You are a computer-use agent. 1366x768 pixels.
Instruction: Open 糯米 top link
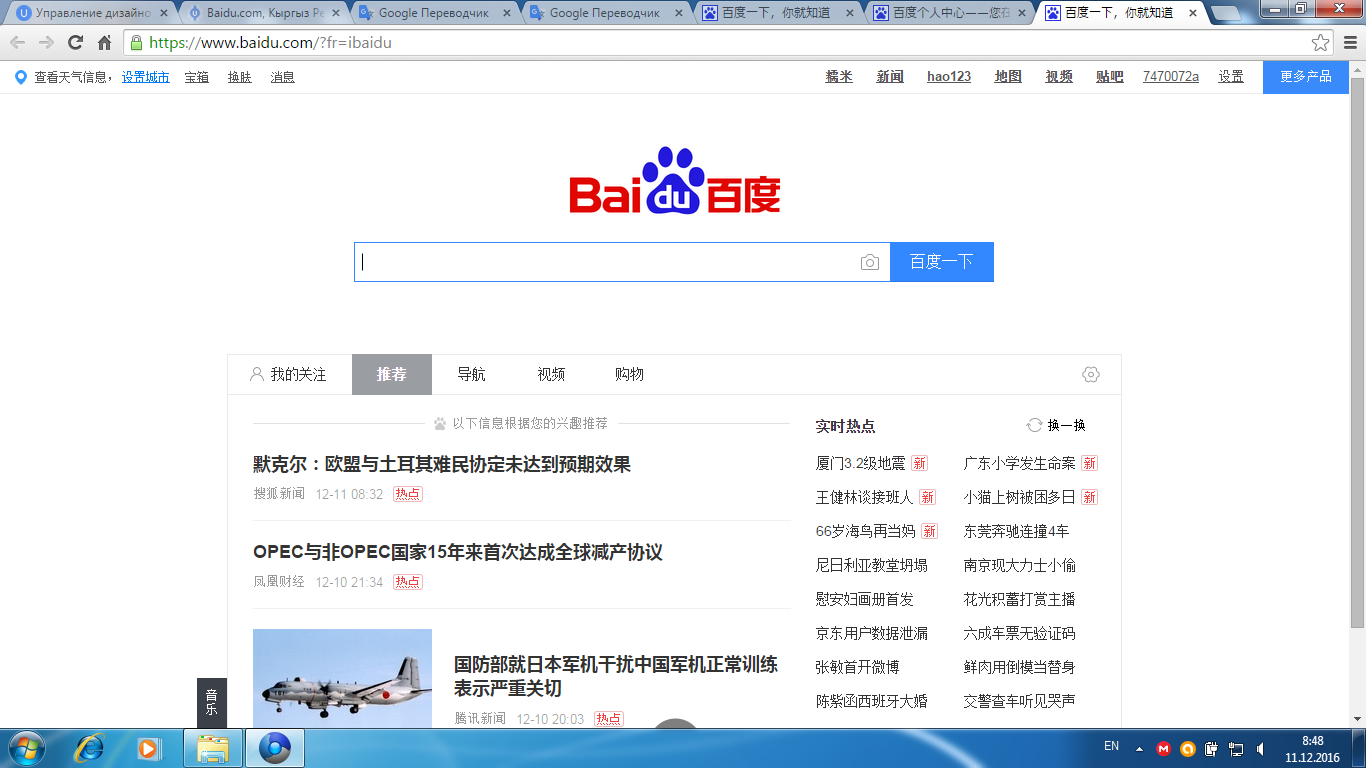[839, 77]
